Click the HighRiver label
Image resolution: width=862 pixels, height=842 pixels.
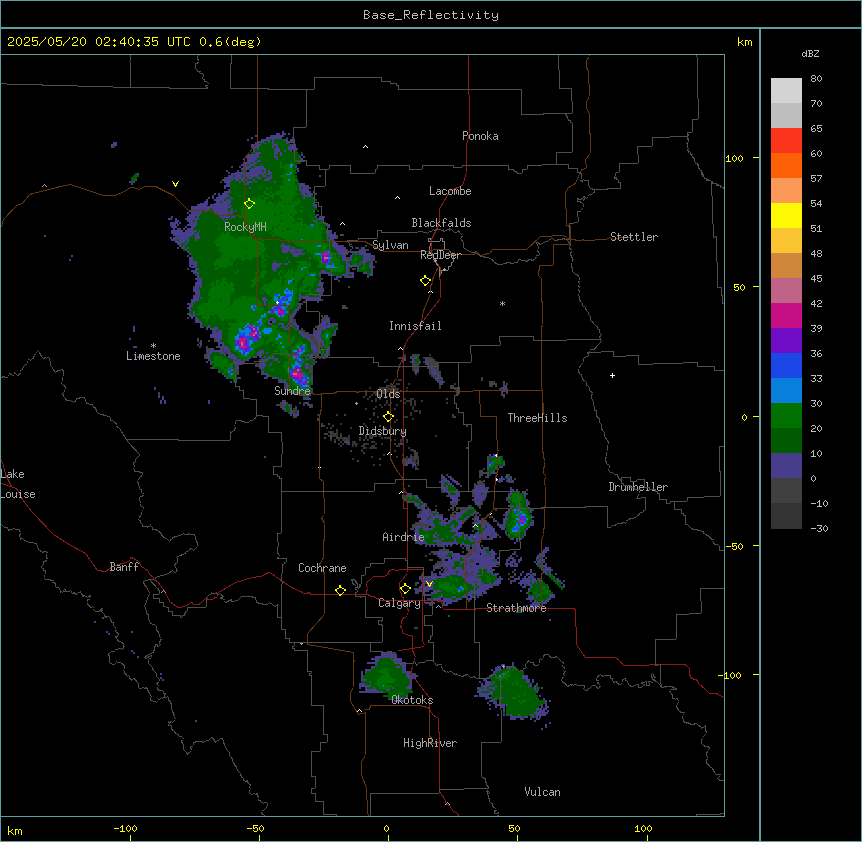(430, 743)
